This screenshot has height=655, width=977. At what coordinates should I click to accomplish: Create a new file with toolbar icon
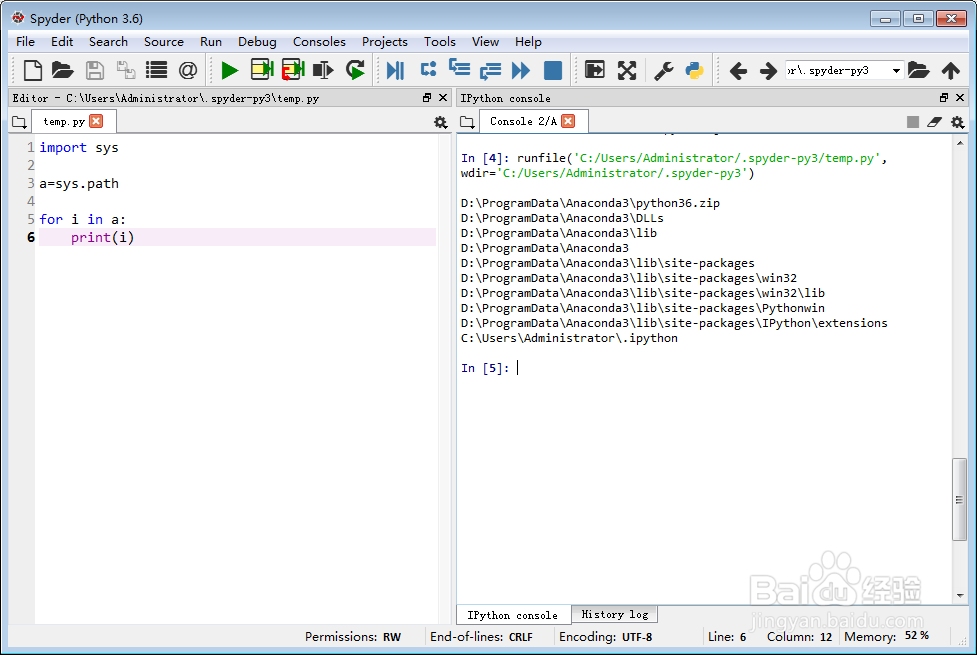click(32, 70)
